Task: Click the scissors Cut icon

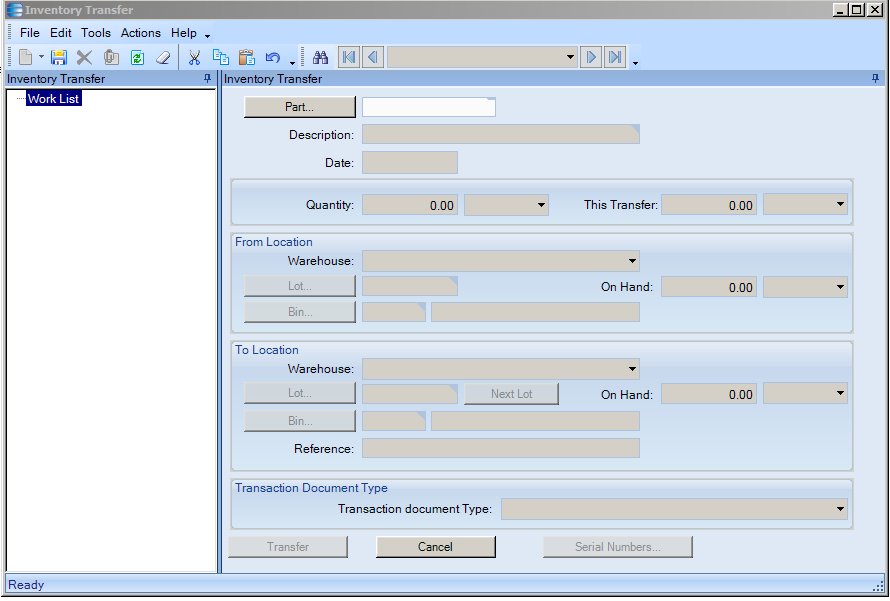Action: coord(194,58)
